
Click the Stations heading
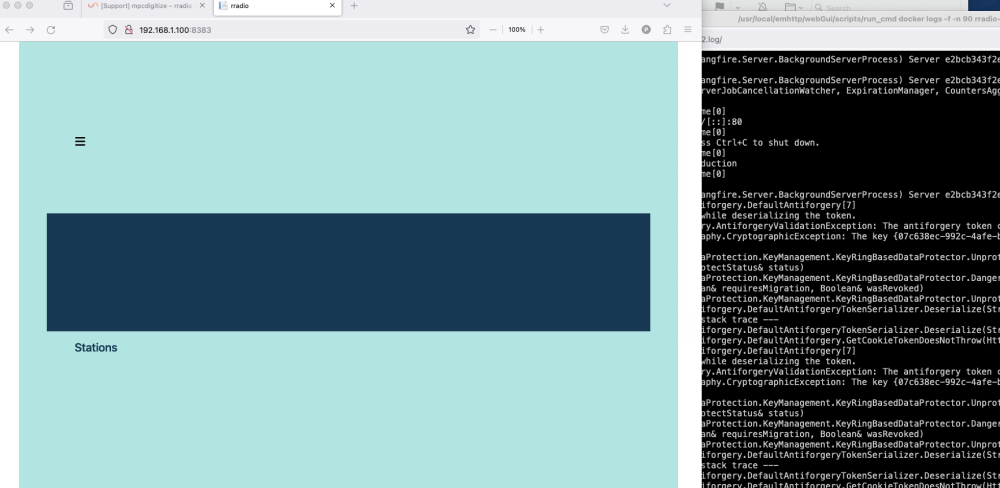[x=96, y=348]
